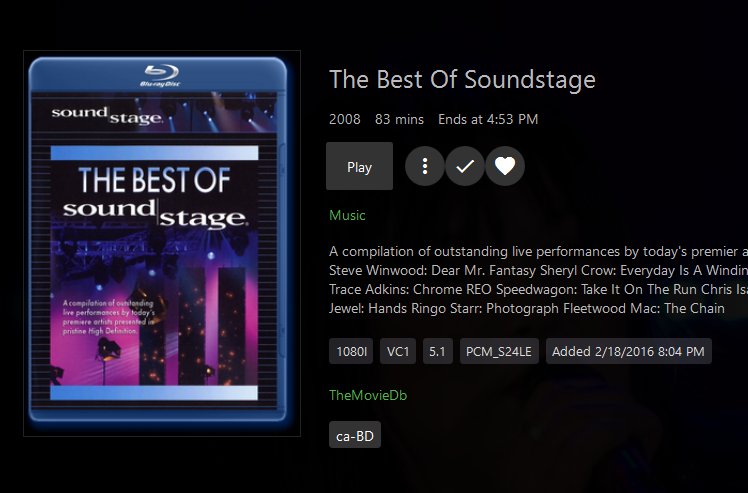Click the Blu-ray Disc logo on cover

[160, 75]
